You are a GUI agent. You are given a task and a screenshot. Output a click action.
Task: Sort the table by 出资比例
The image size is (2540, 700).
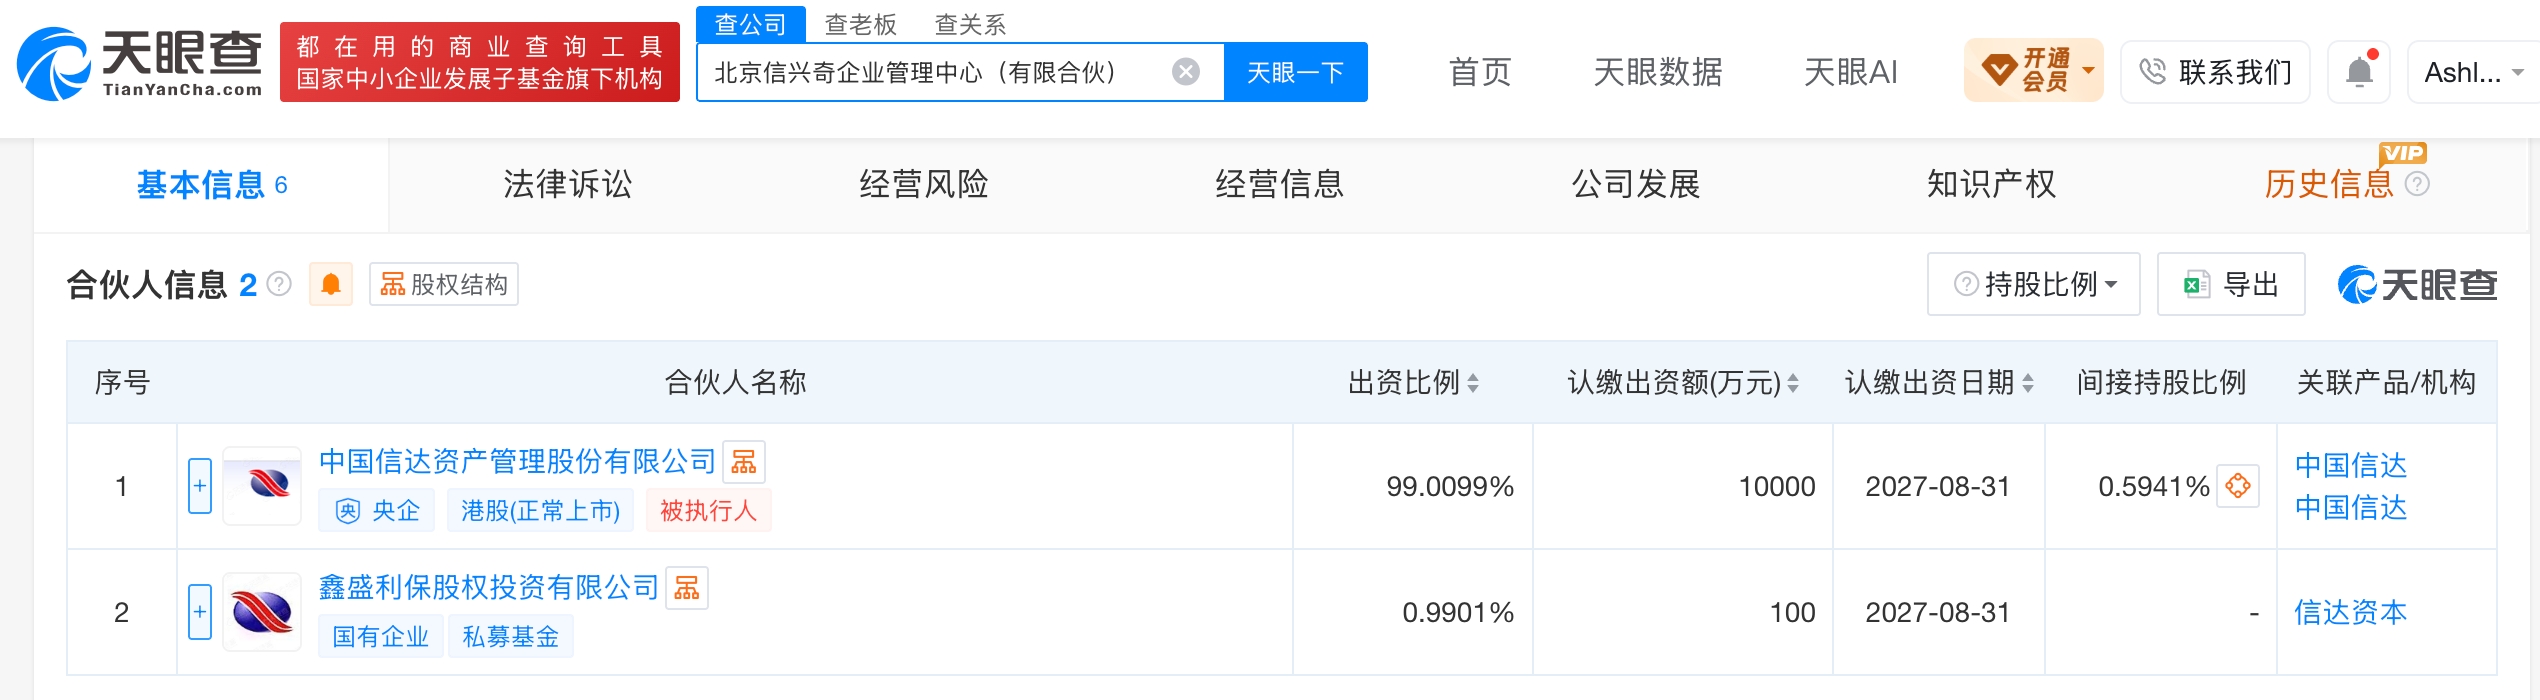(1473, 383)
